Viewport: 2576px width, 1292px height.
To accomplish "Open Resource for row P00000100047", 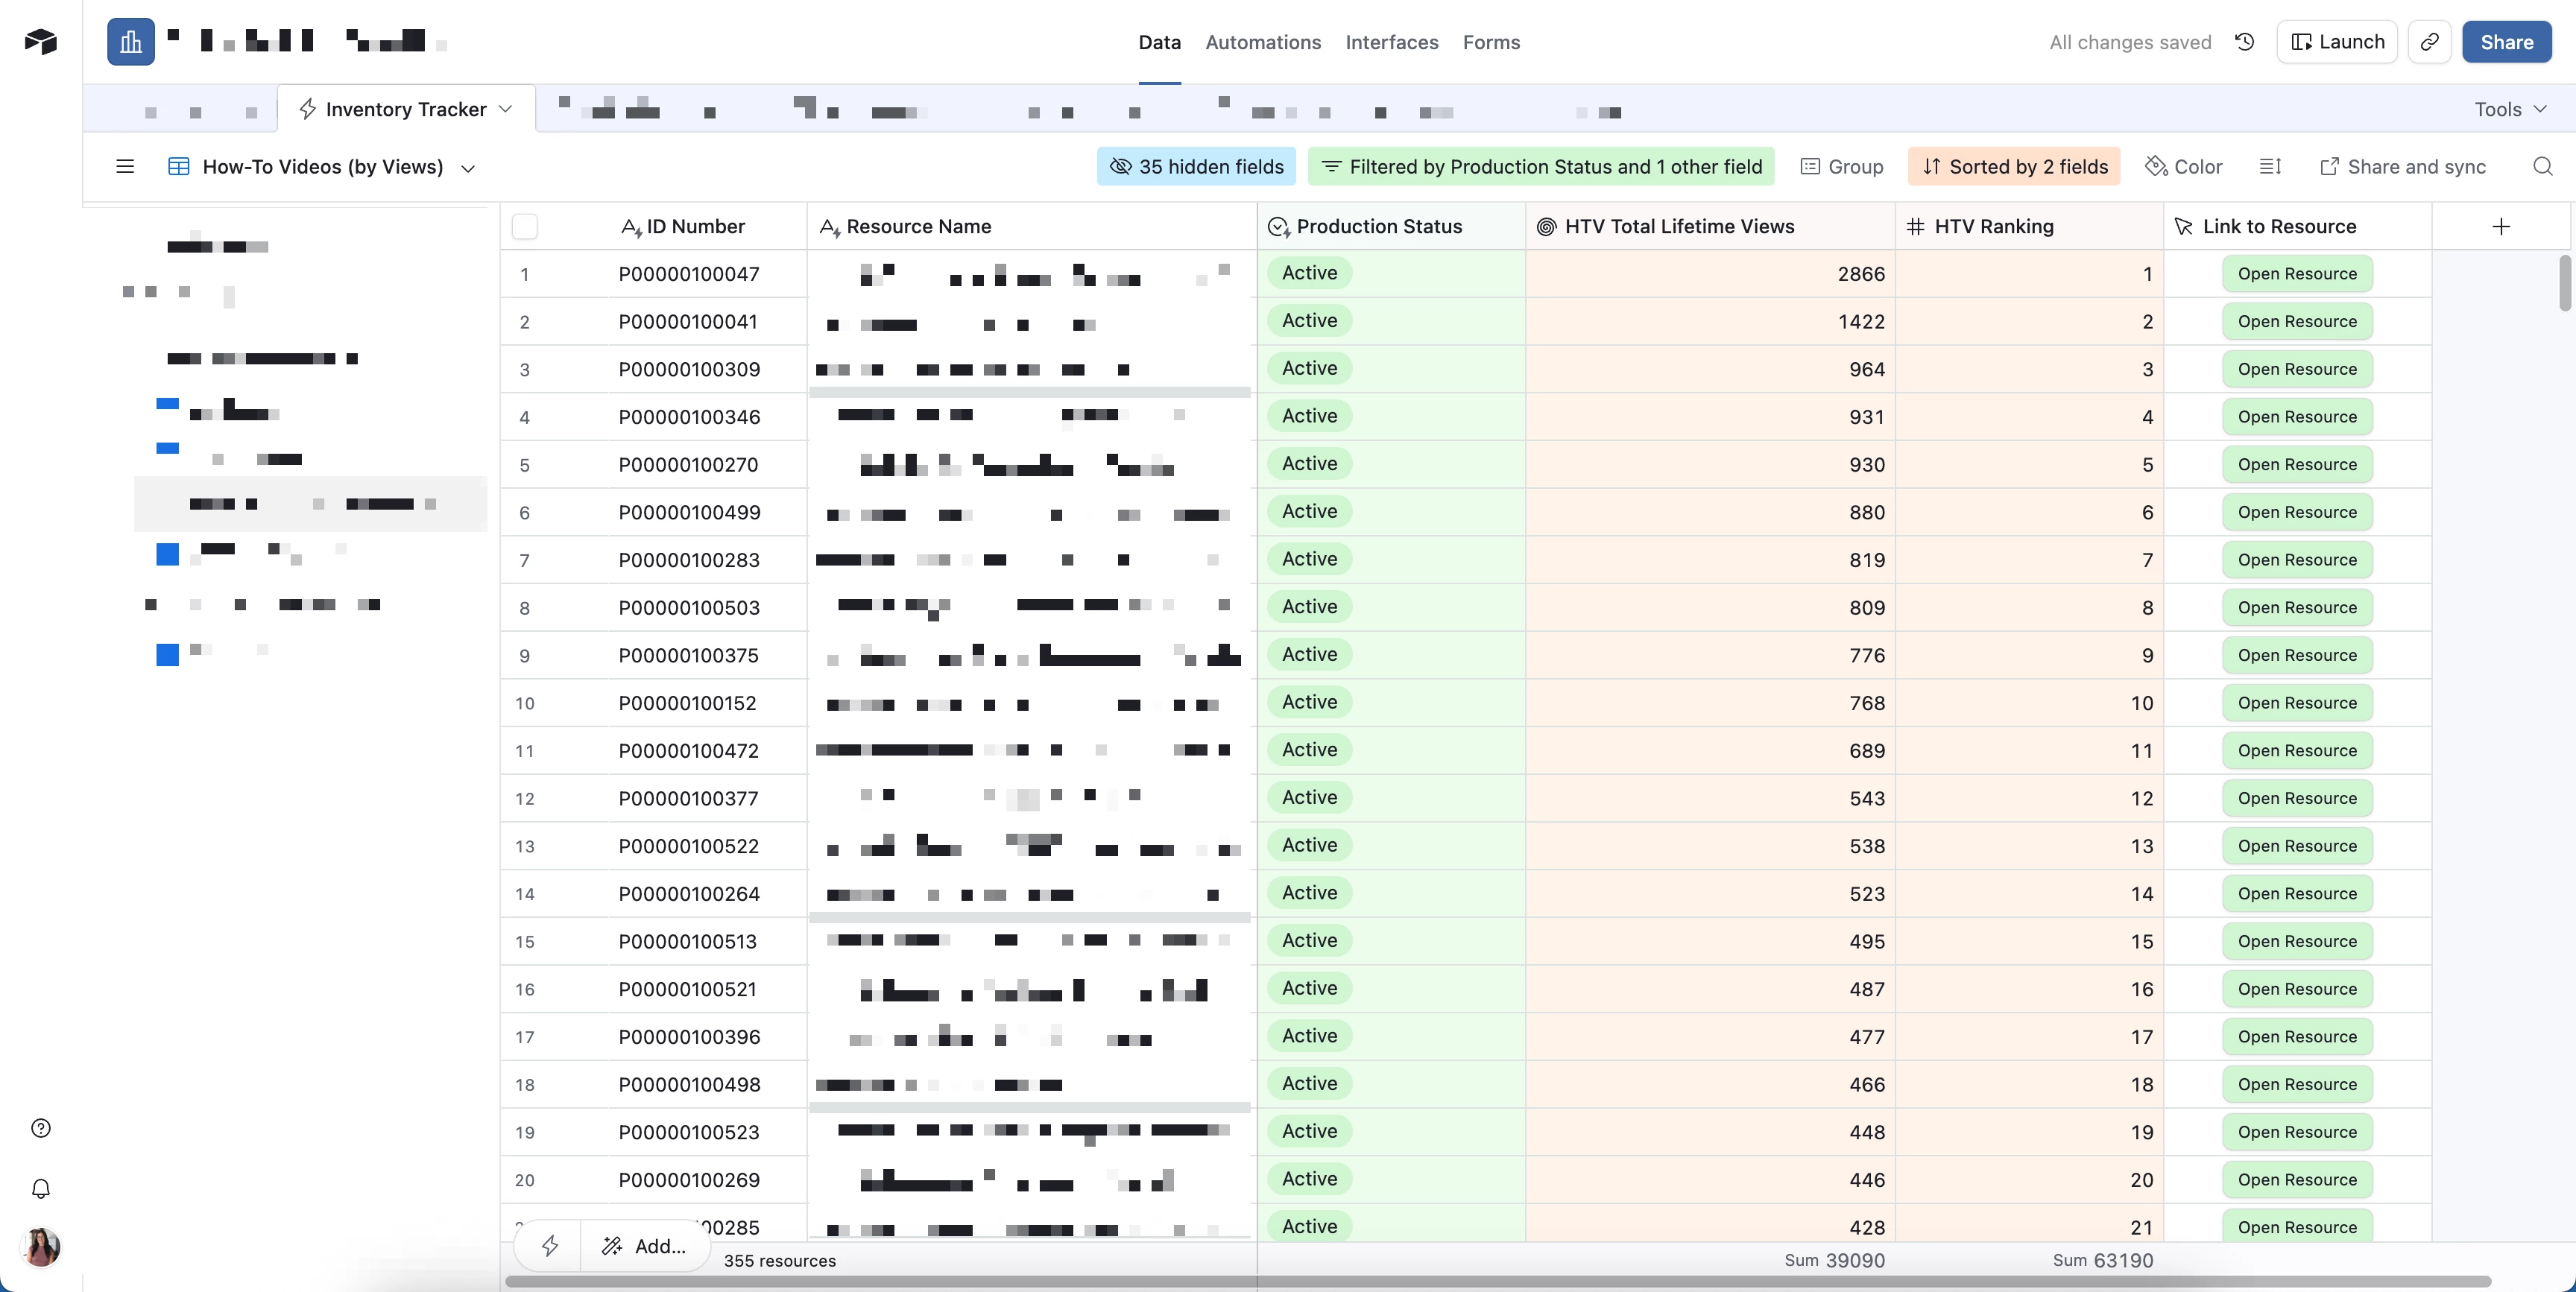I will [2297, 274].
